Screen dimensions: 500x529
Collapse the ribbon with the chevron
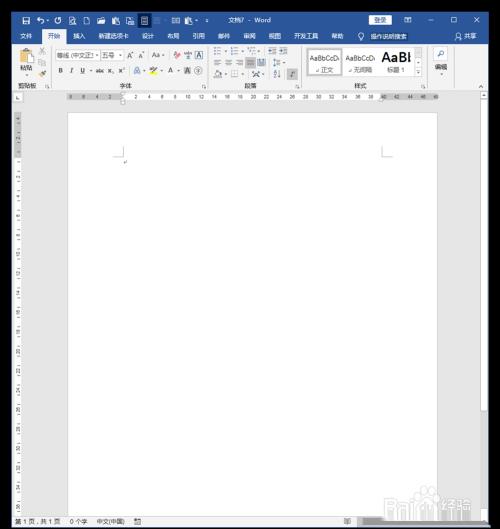click(481, 87)
